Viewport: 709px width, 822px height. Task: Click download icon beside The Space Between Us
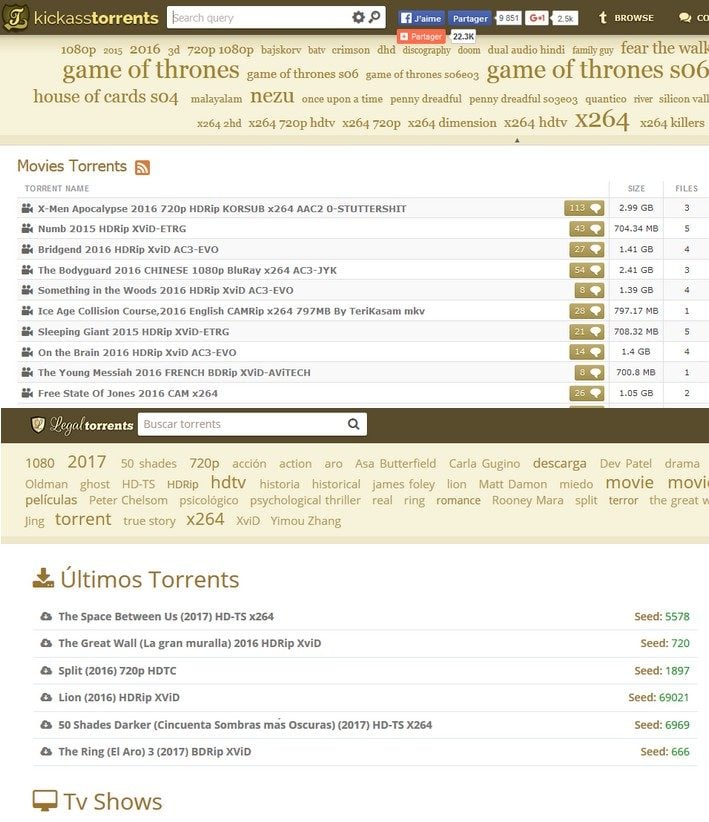[x=46, y=616]
